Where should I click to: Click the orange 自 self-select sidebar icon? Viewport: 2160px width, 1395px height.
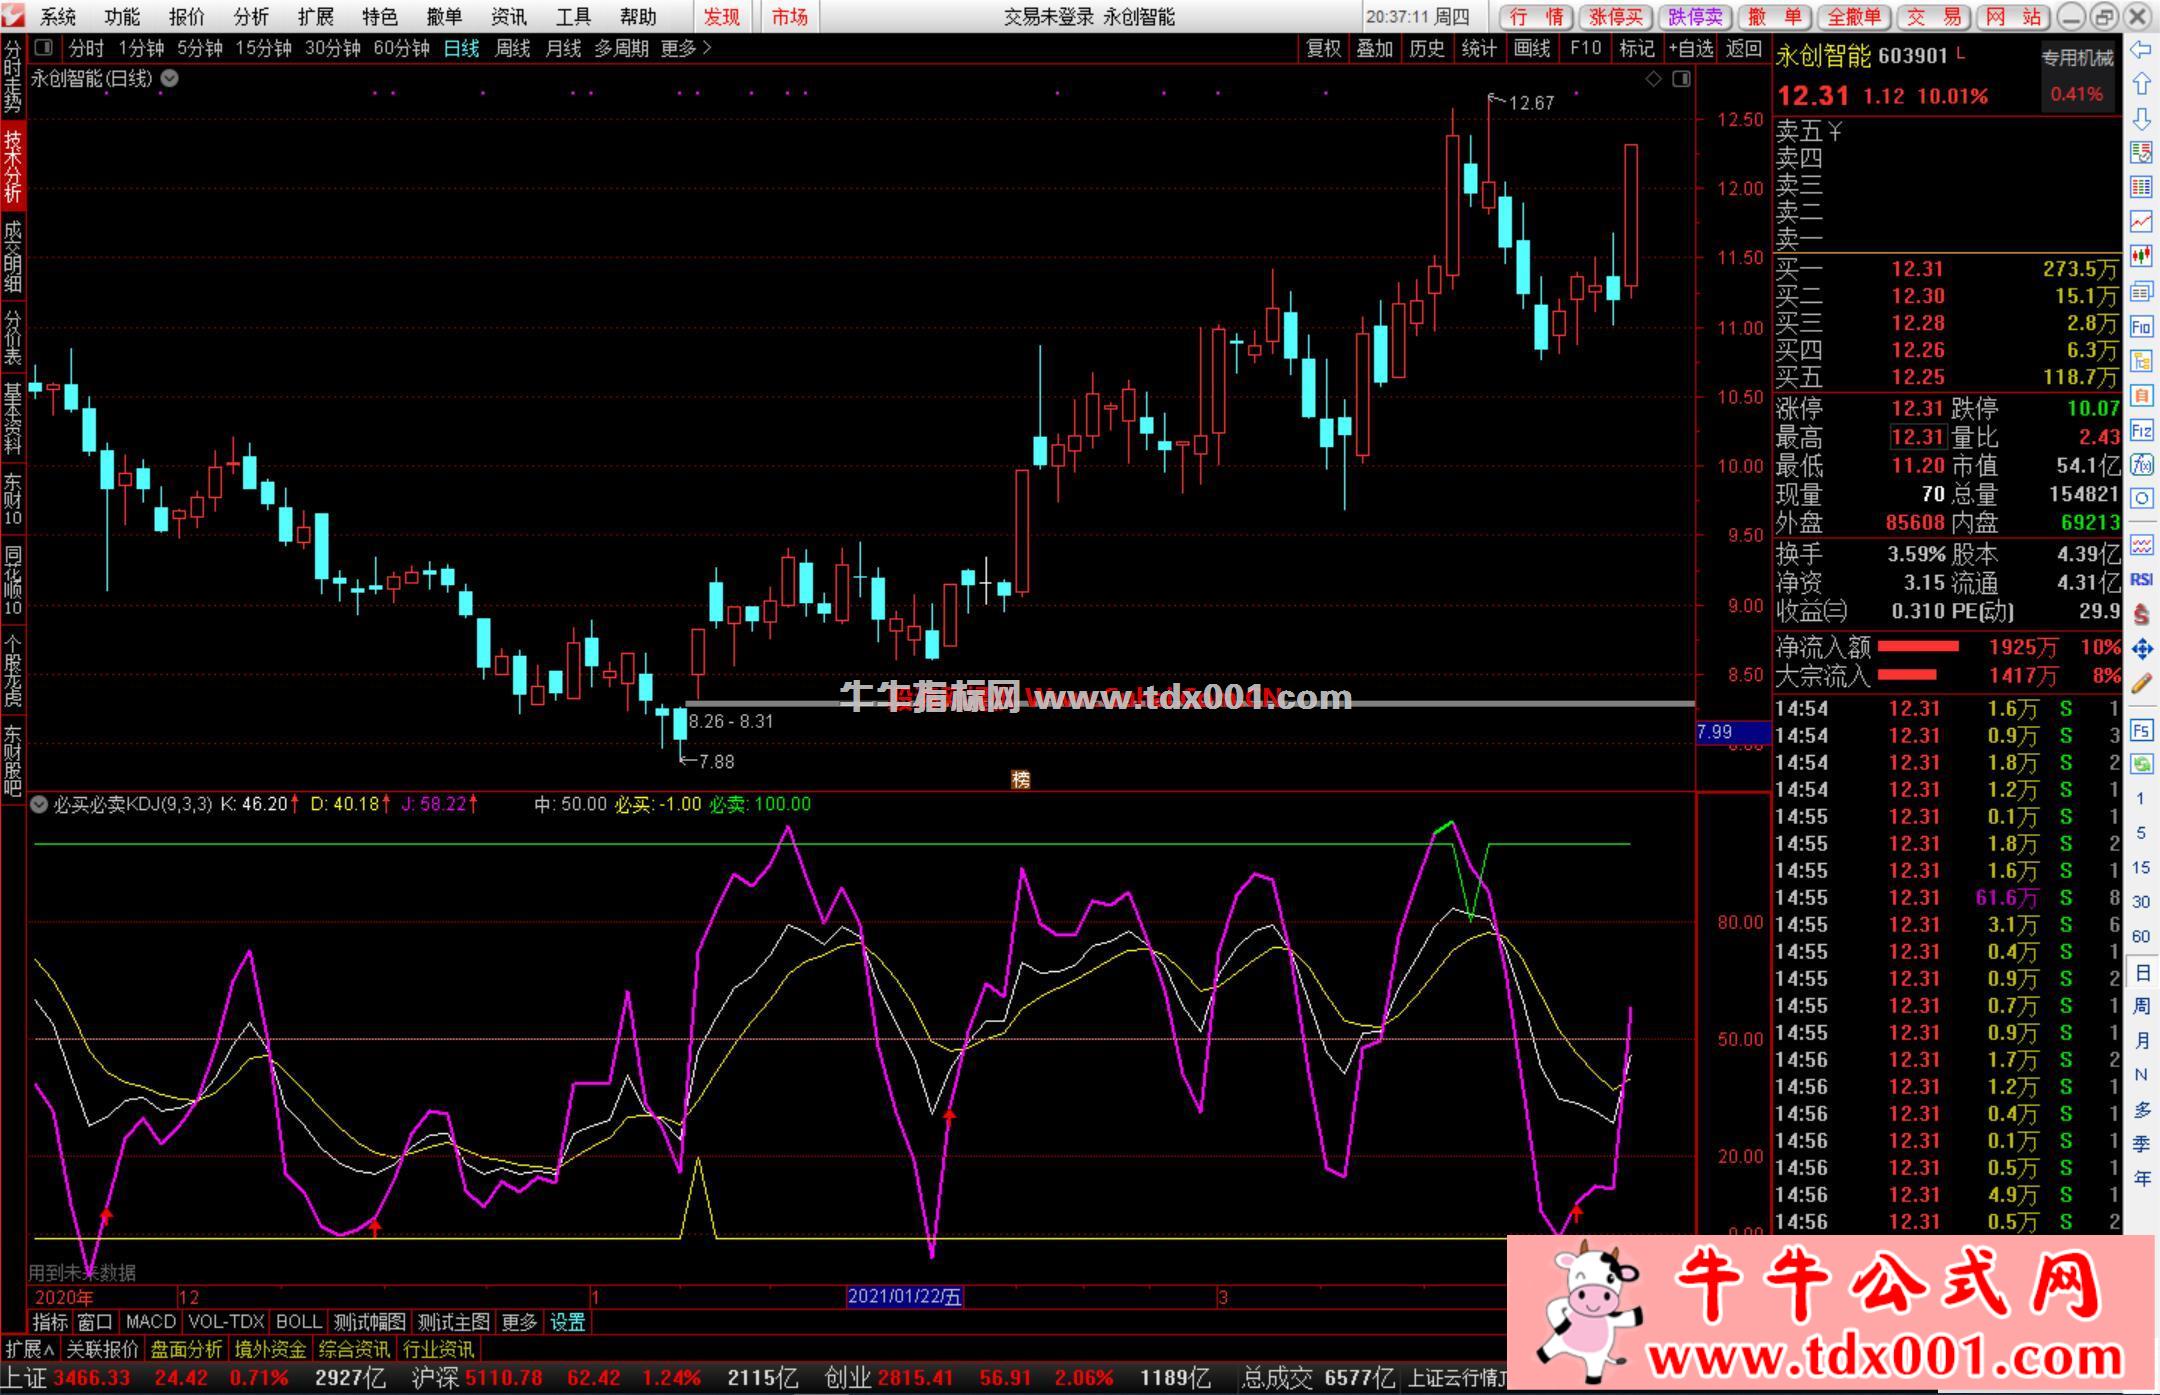click(x=2141, y=395)
